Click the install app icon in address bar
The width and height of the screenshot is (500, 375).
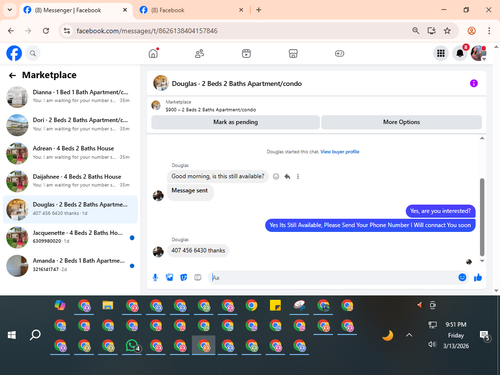[x=432, y=31]
